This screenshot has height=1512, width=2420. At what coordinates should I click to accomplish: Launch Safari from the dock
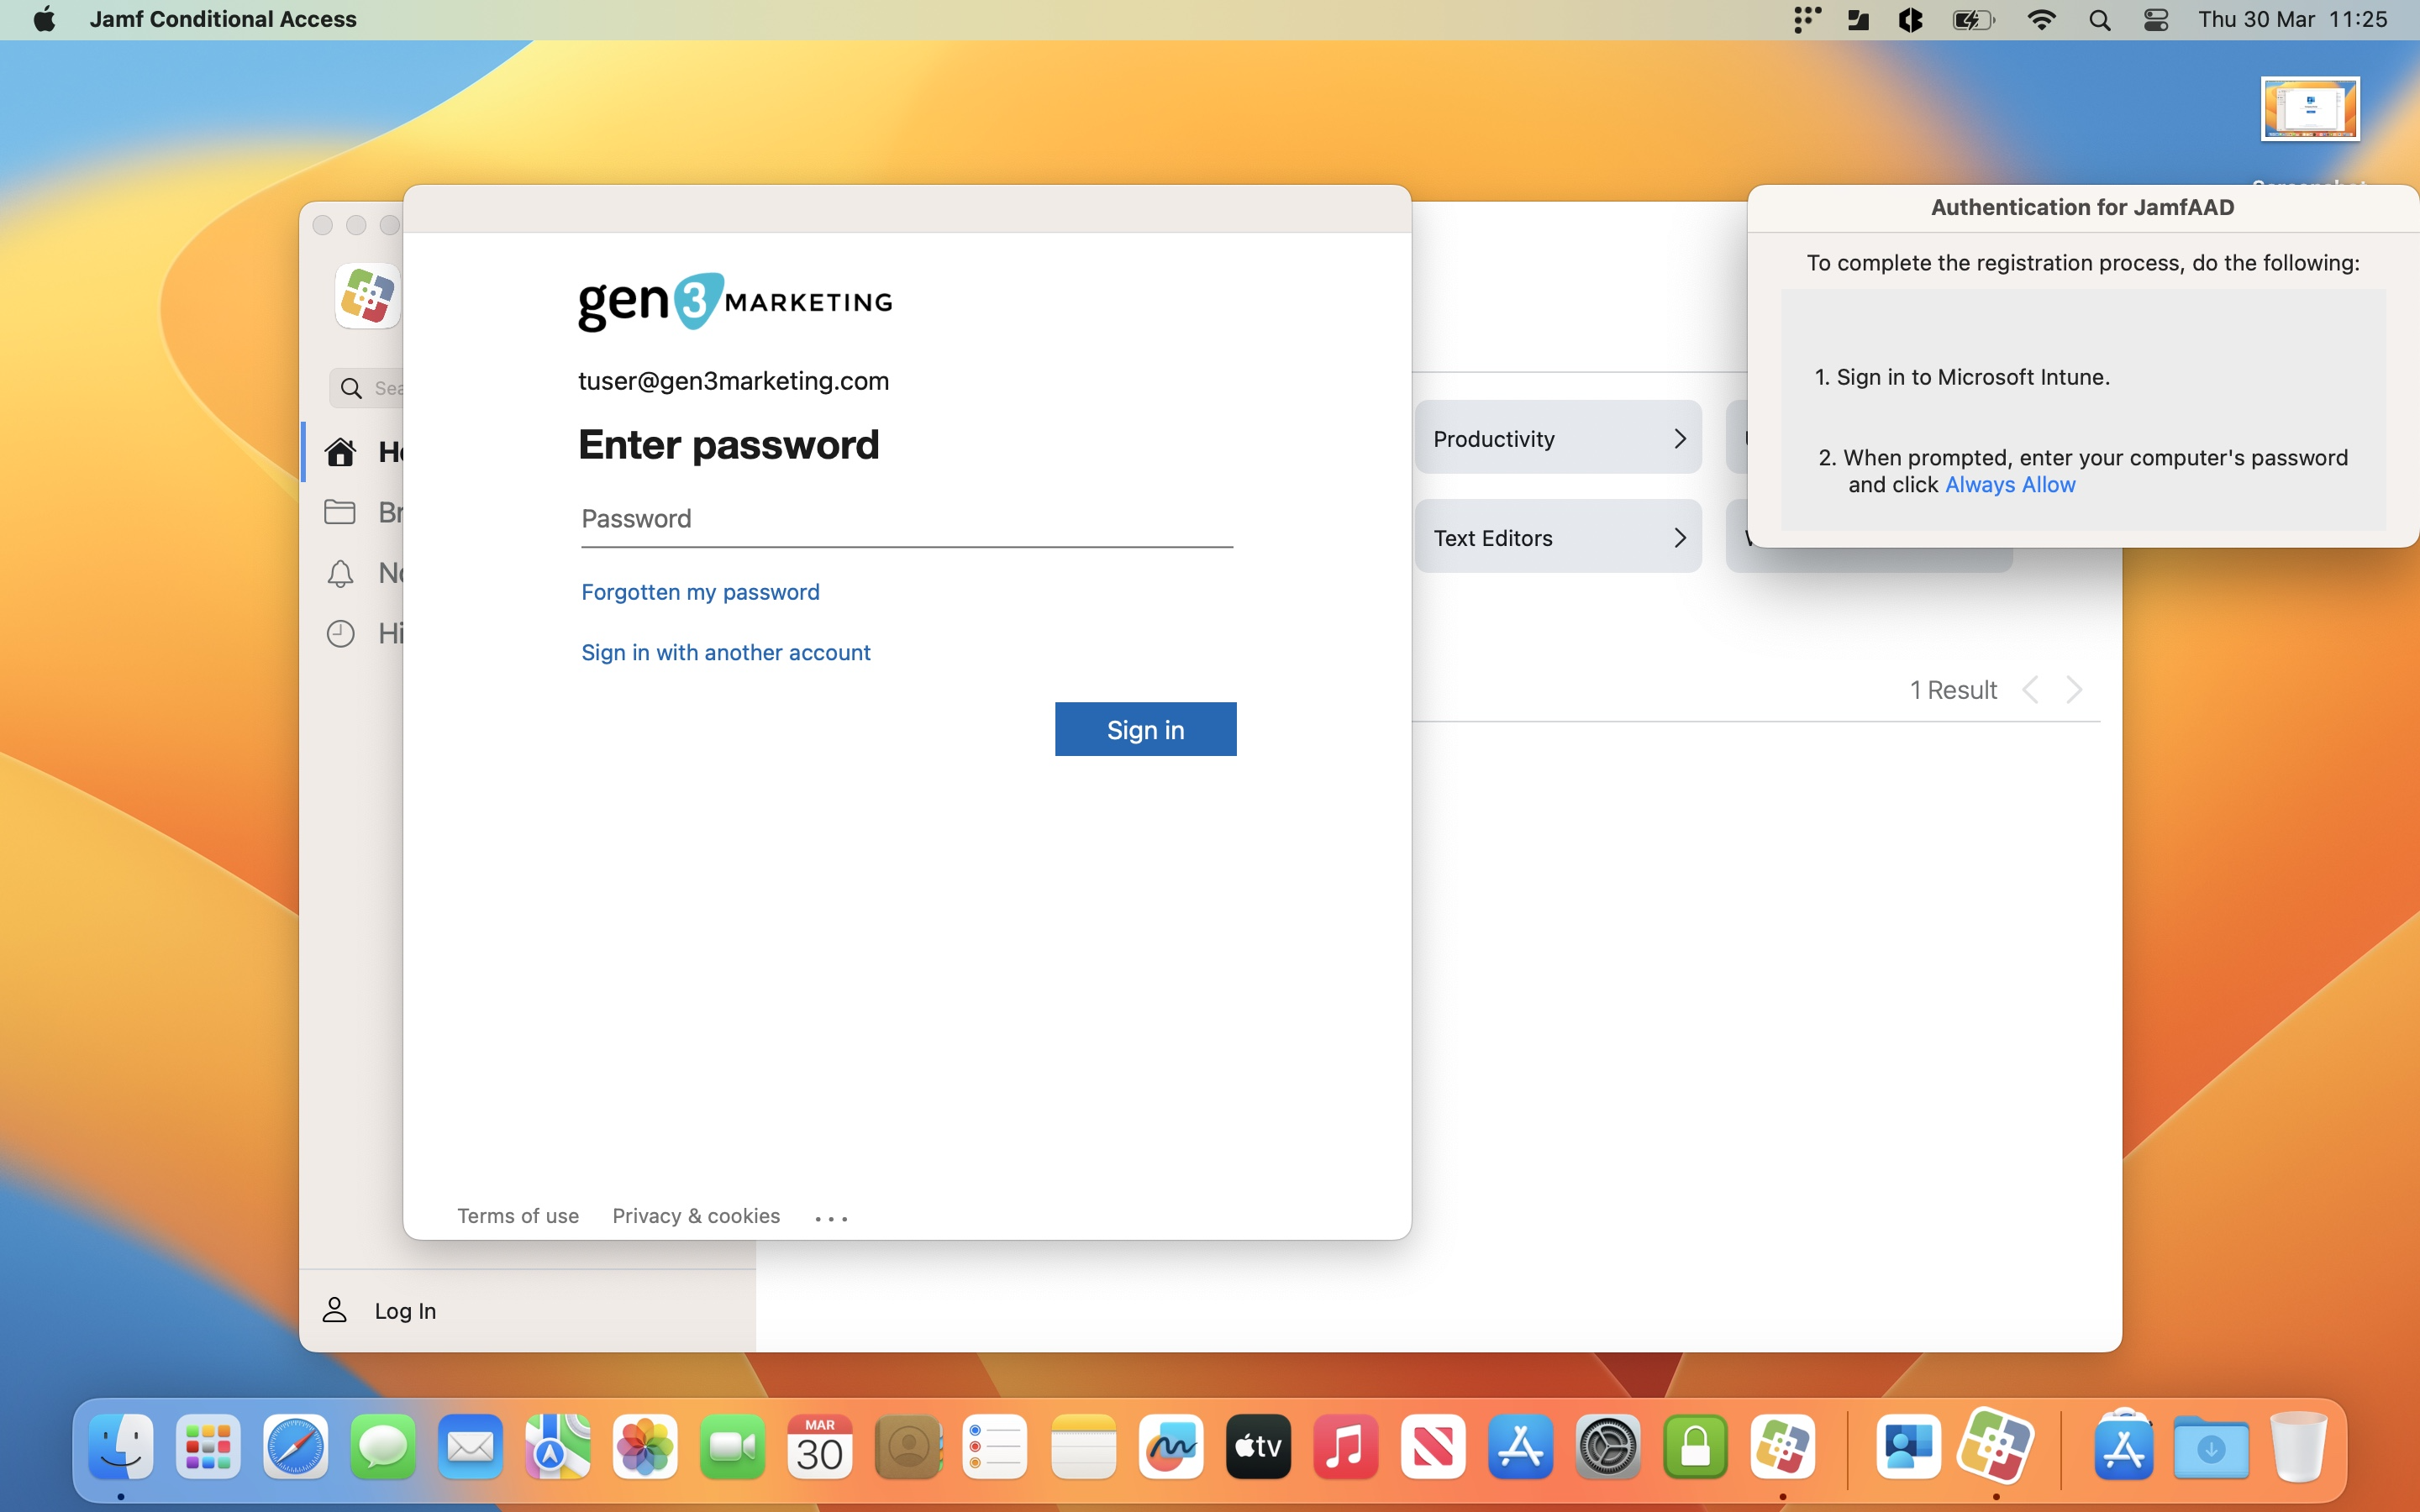pos(296,1446)
